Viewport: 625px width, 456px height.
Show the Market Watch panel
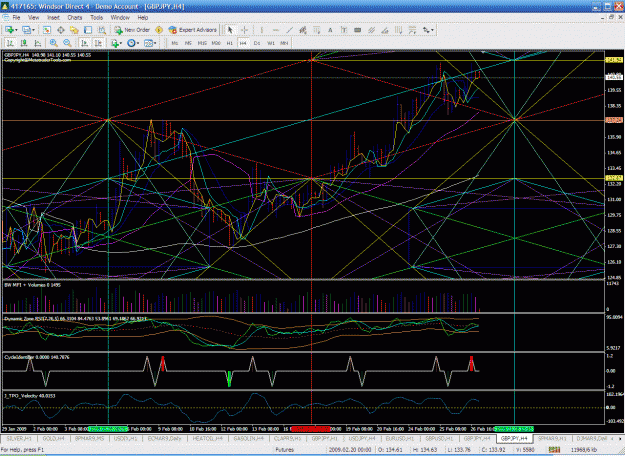[47, 30]
